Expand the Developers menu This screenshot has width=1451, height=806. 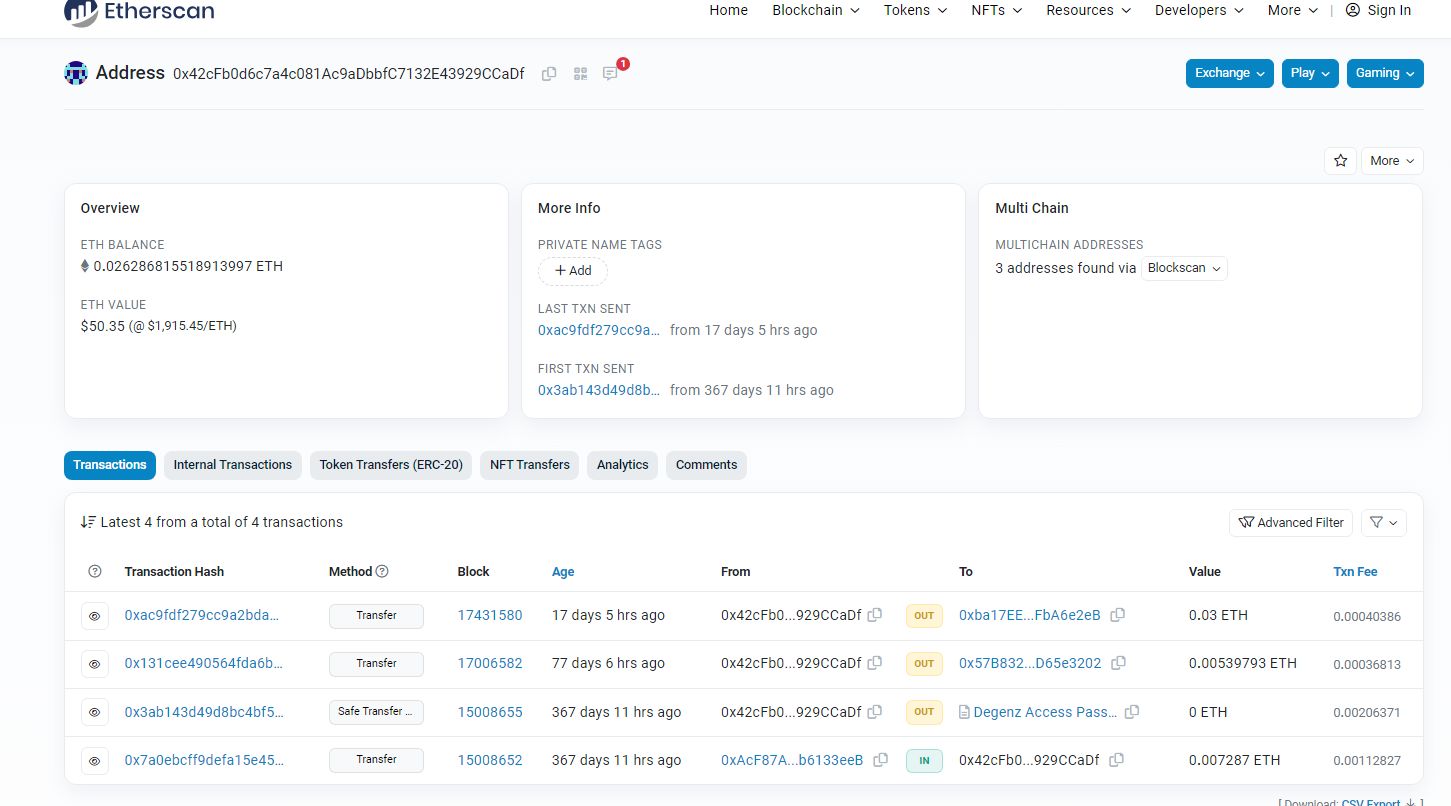1199,10
